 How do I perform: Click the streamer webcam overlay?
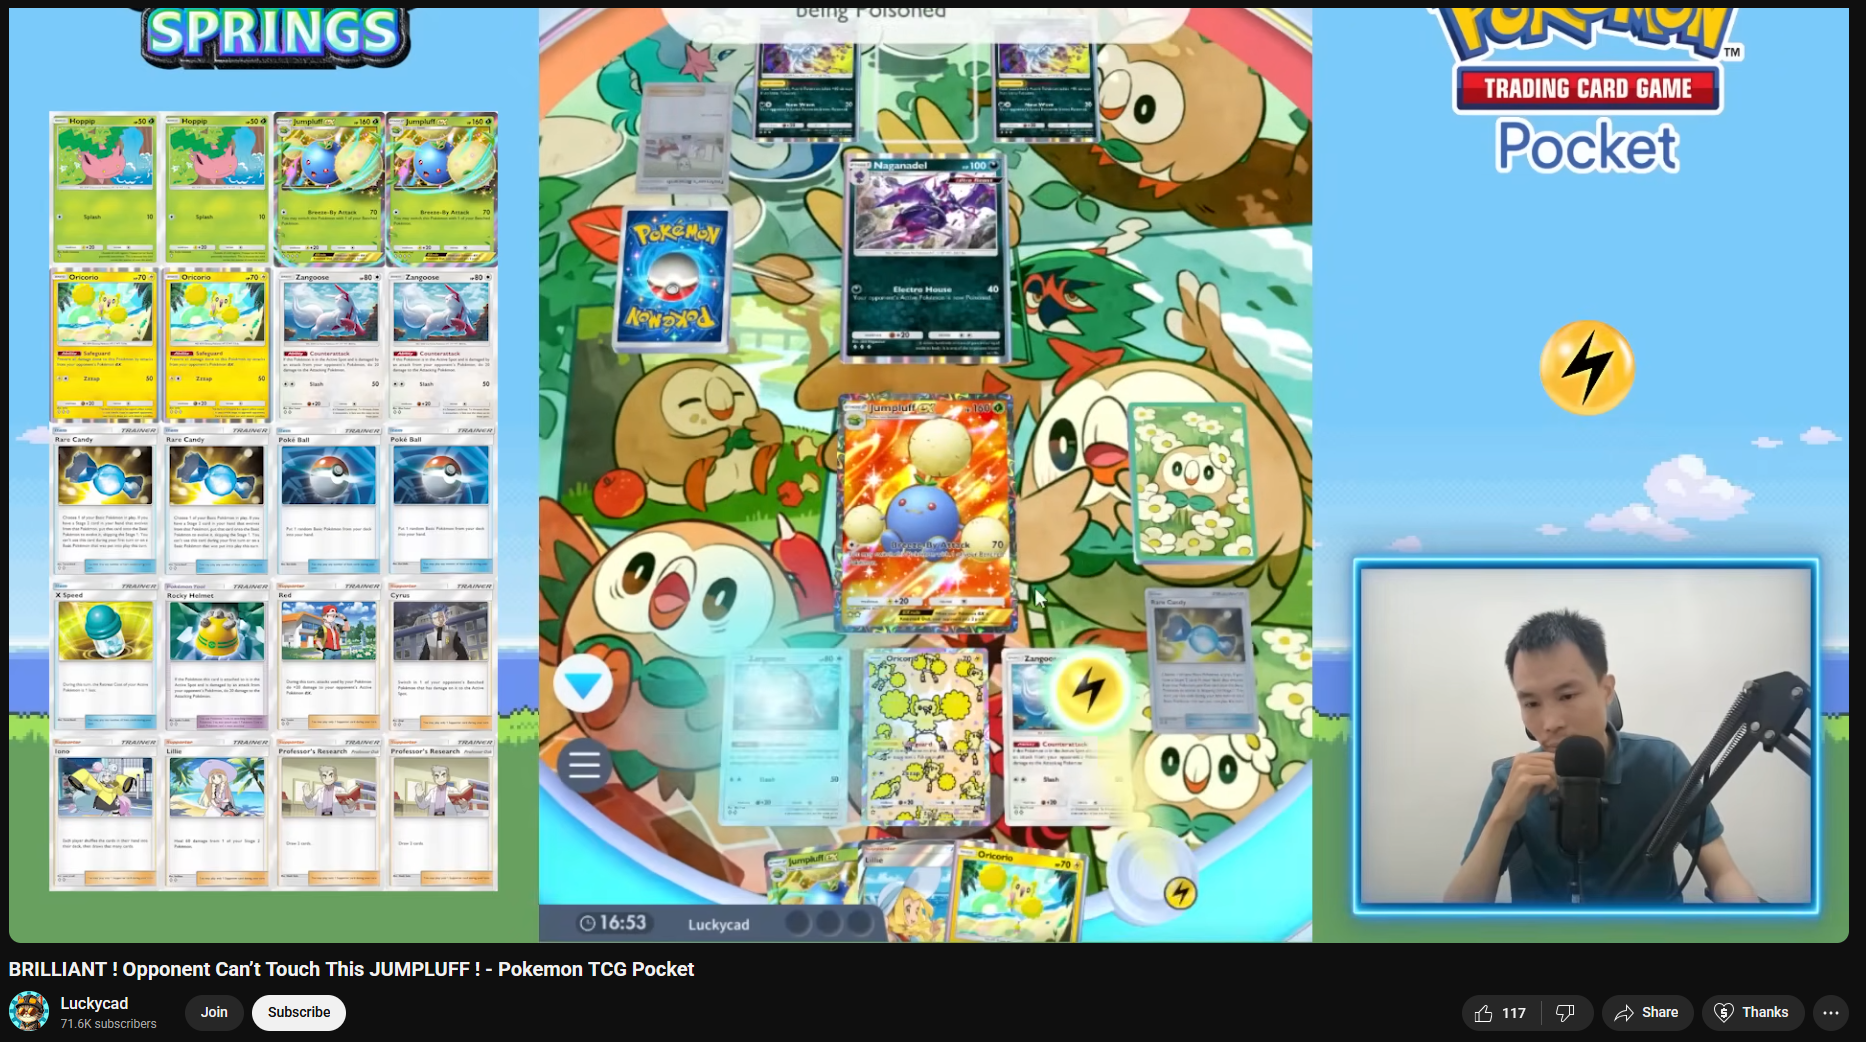coord(1586,736)
